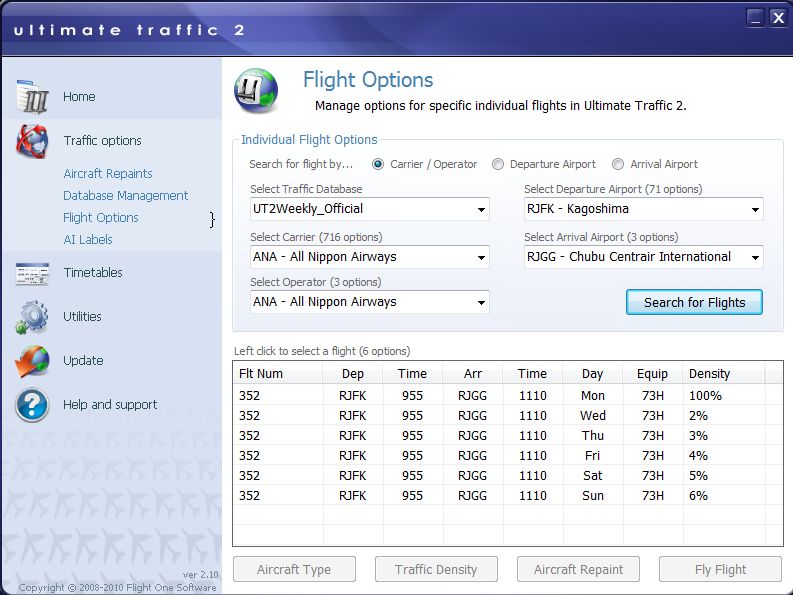
Task: Go to Database Management link
Action: (125, 196)
